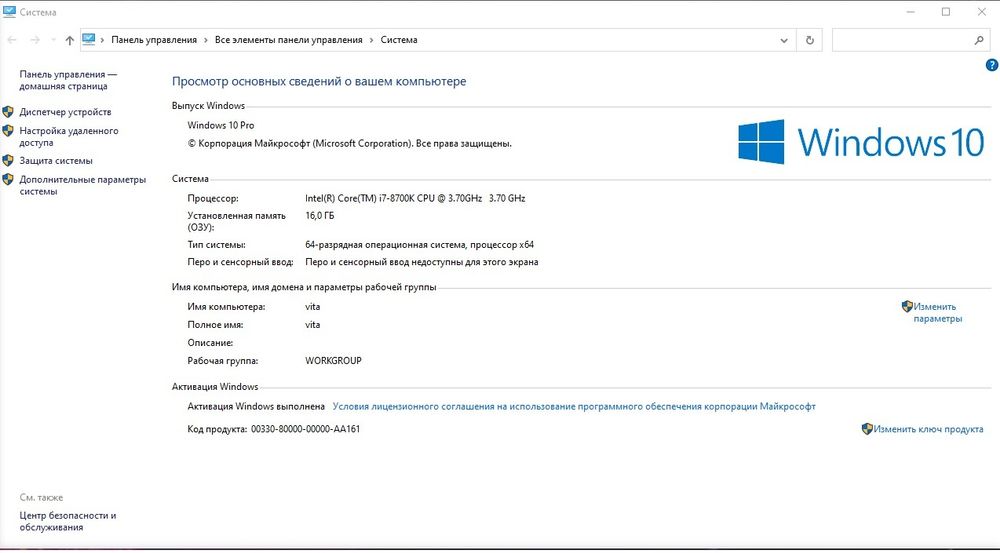The width and height of the screenshot is (1000, 553).
Task: Click the System window title icon
Action: pos(9,11)
